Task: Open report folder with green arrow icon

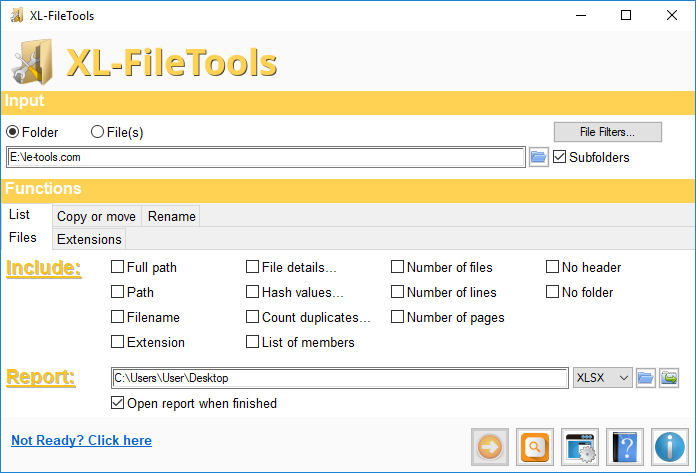Action: point(669,378)
